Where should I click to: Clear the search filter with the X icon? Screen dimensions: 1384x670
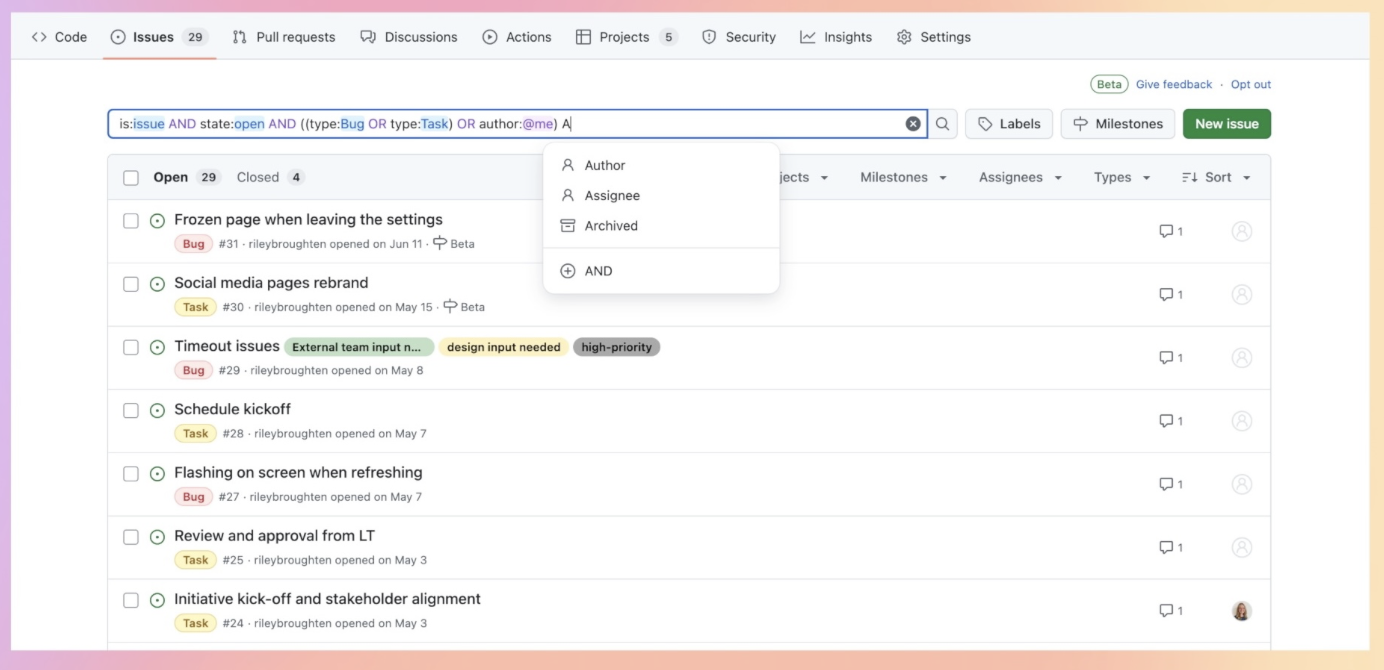tap(913, 124)
